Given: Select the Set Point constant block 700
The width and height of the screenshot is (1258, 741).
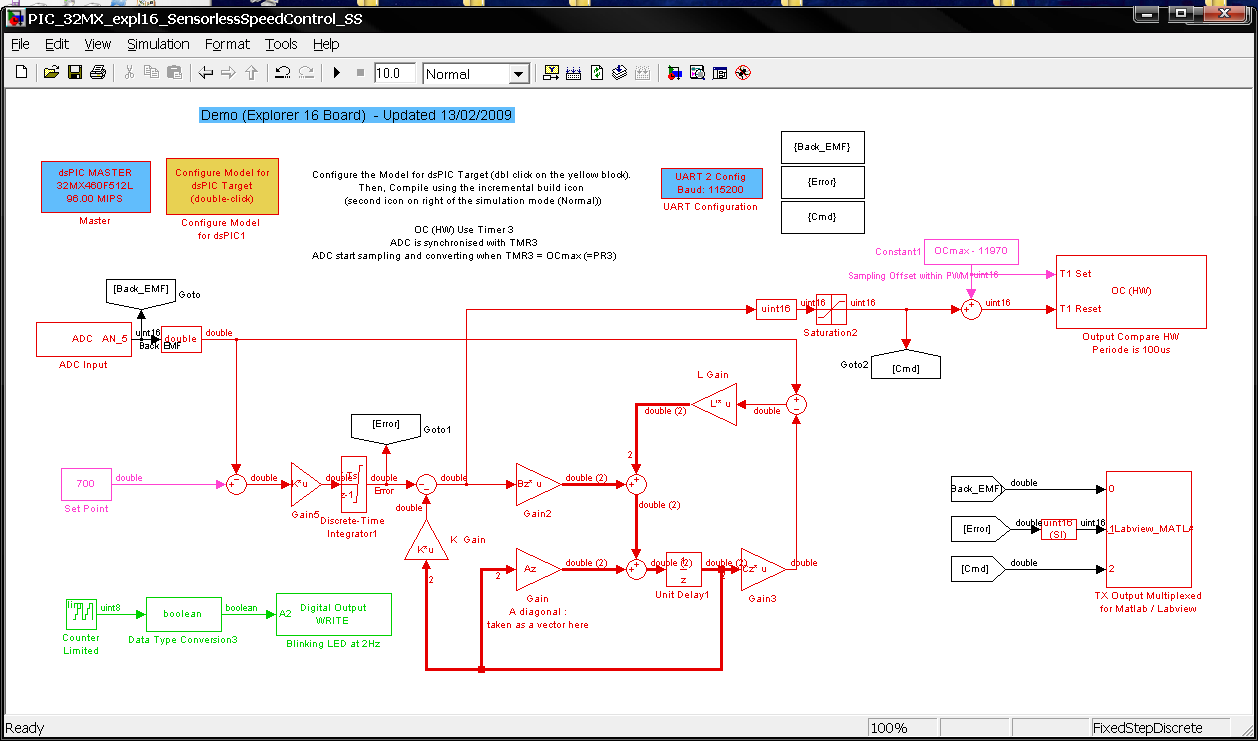Looking at the screenshot, I should (85, 483).
